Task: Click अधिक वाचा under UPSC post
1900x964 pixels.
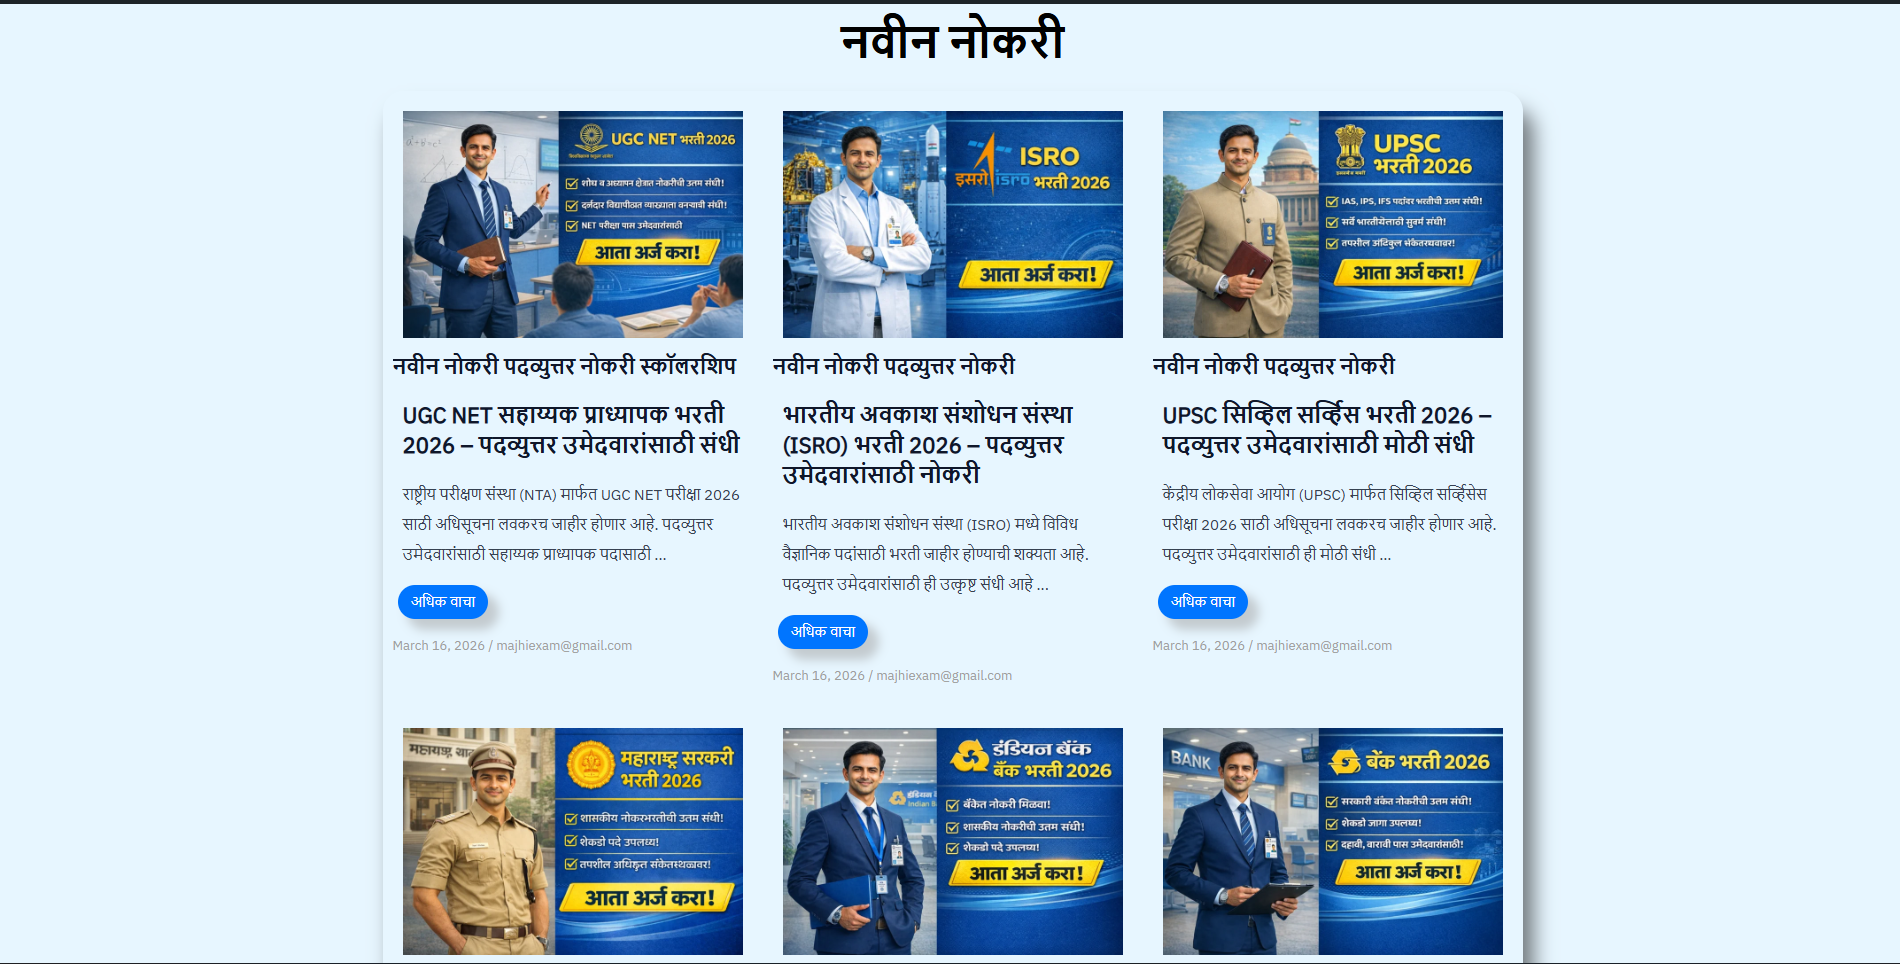Action: (x=1203, y=602)
